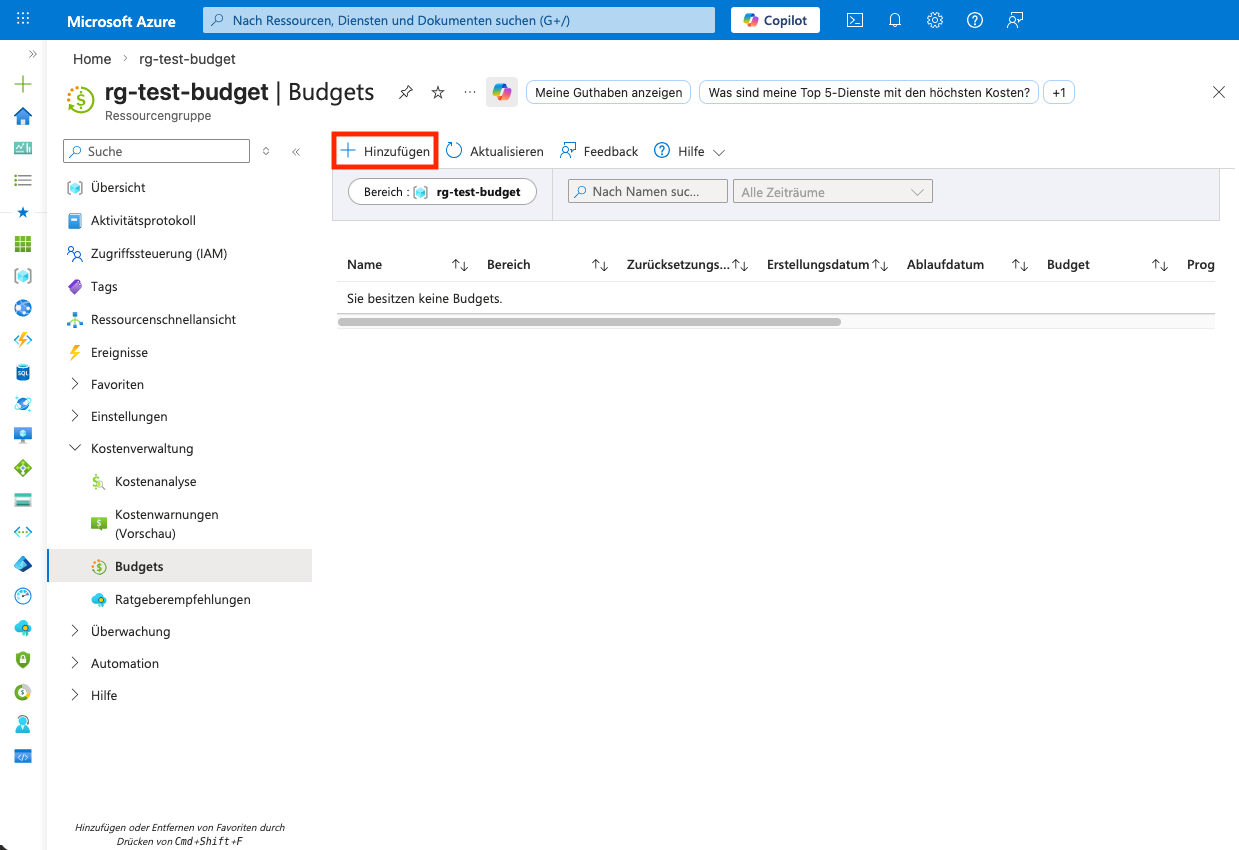Click the help question mark in header
The width and height of the screenshot is (1239, 850).
tap(975, 20)
